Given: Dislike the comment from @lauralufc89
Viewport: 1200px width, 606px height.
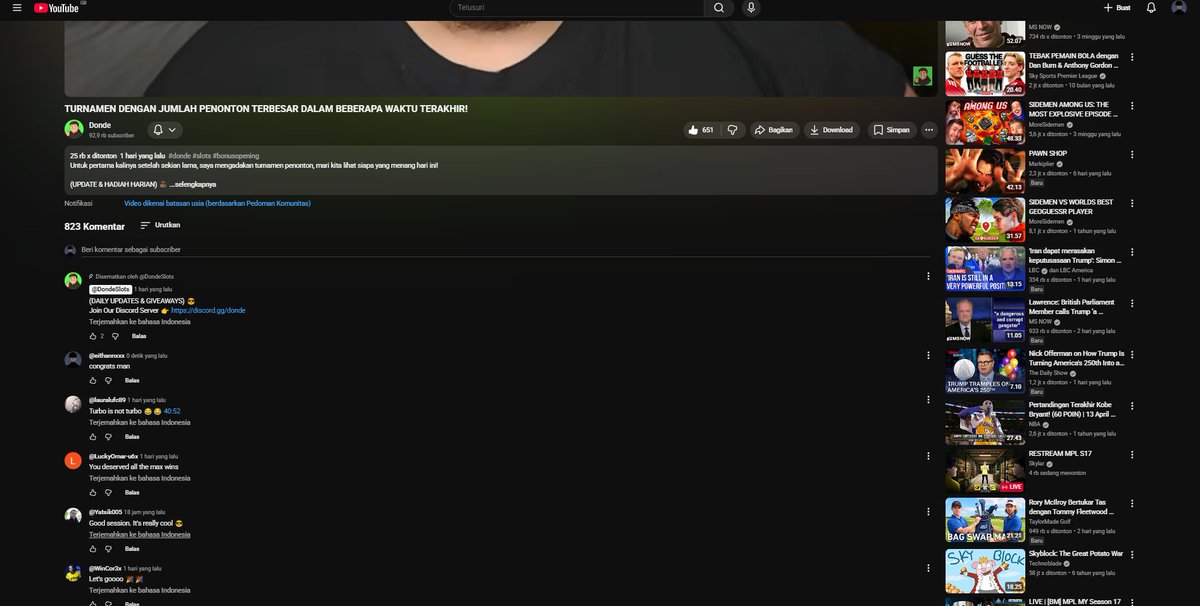Looking at the screenshot, I should pos(107,436).
